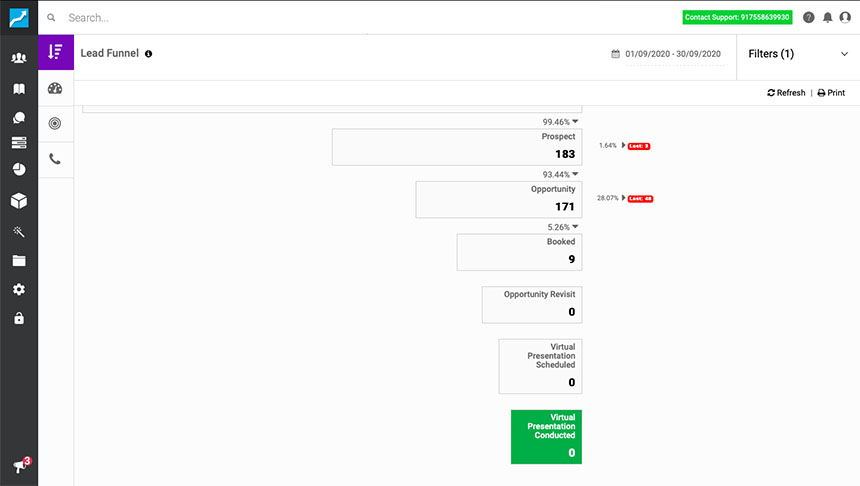Open the notifications bell icon
Viewport: 860px width, 486px height.
[x=828, y=18]
